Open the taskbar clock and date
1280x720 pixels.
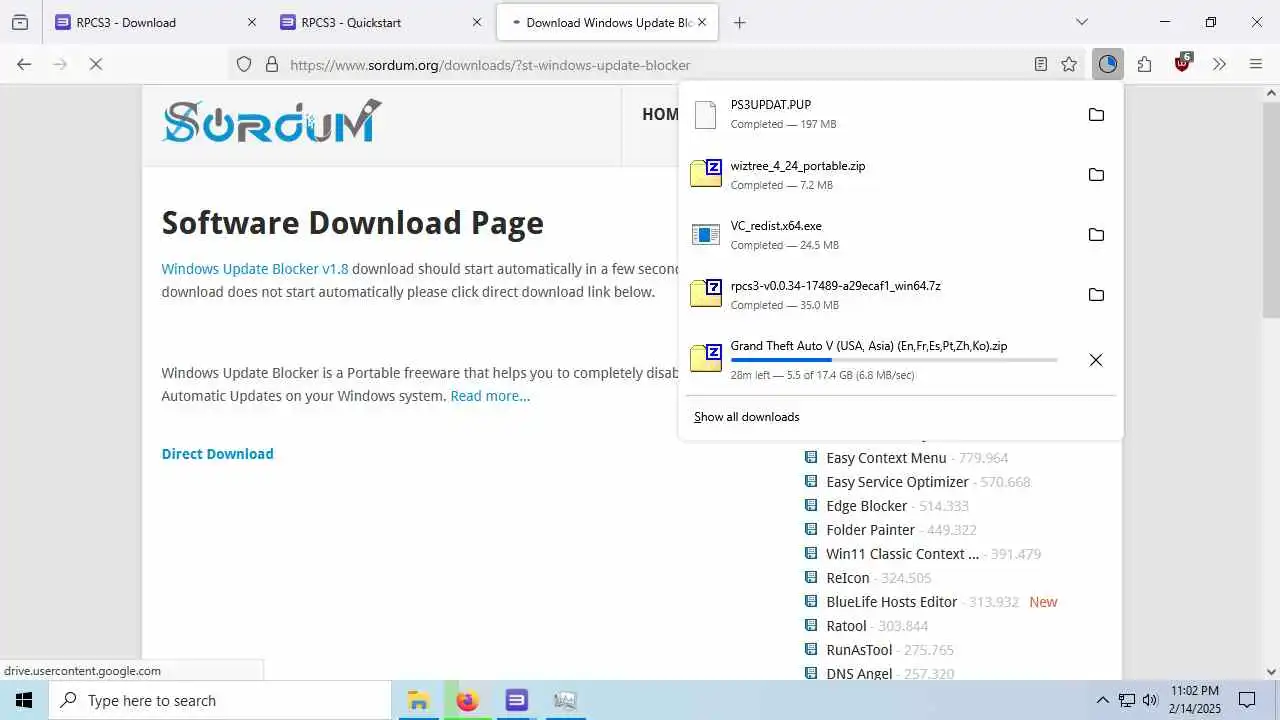click(1195, 700)
